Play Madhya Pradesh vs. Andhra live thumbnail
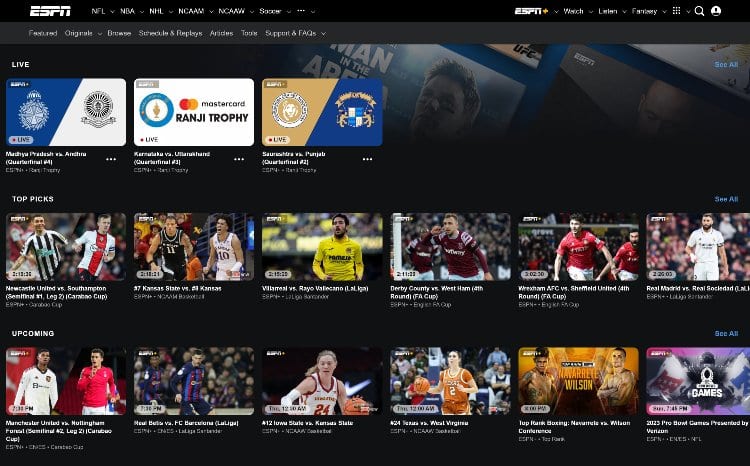This screenshot has width=750, height=466. click(66, 112)
